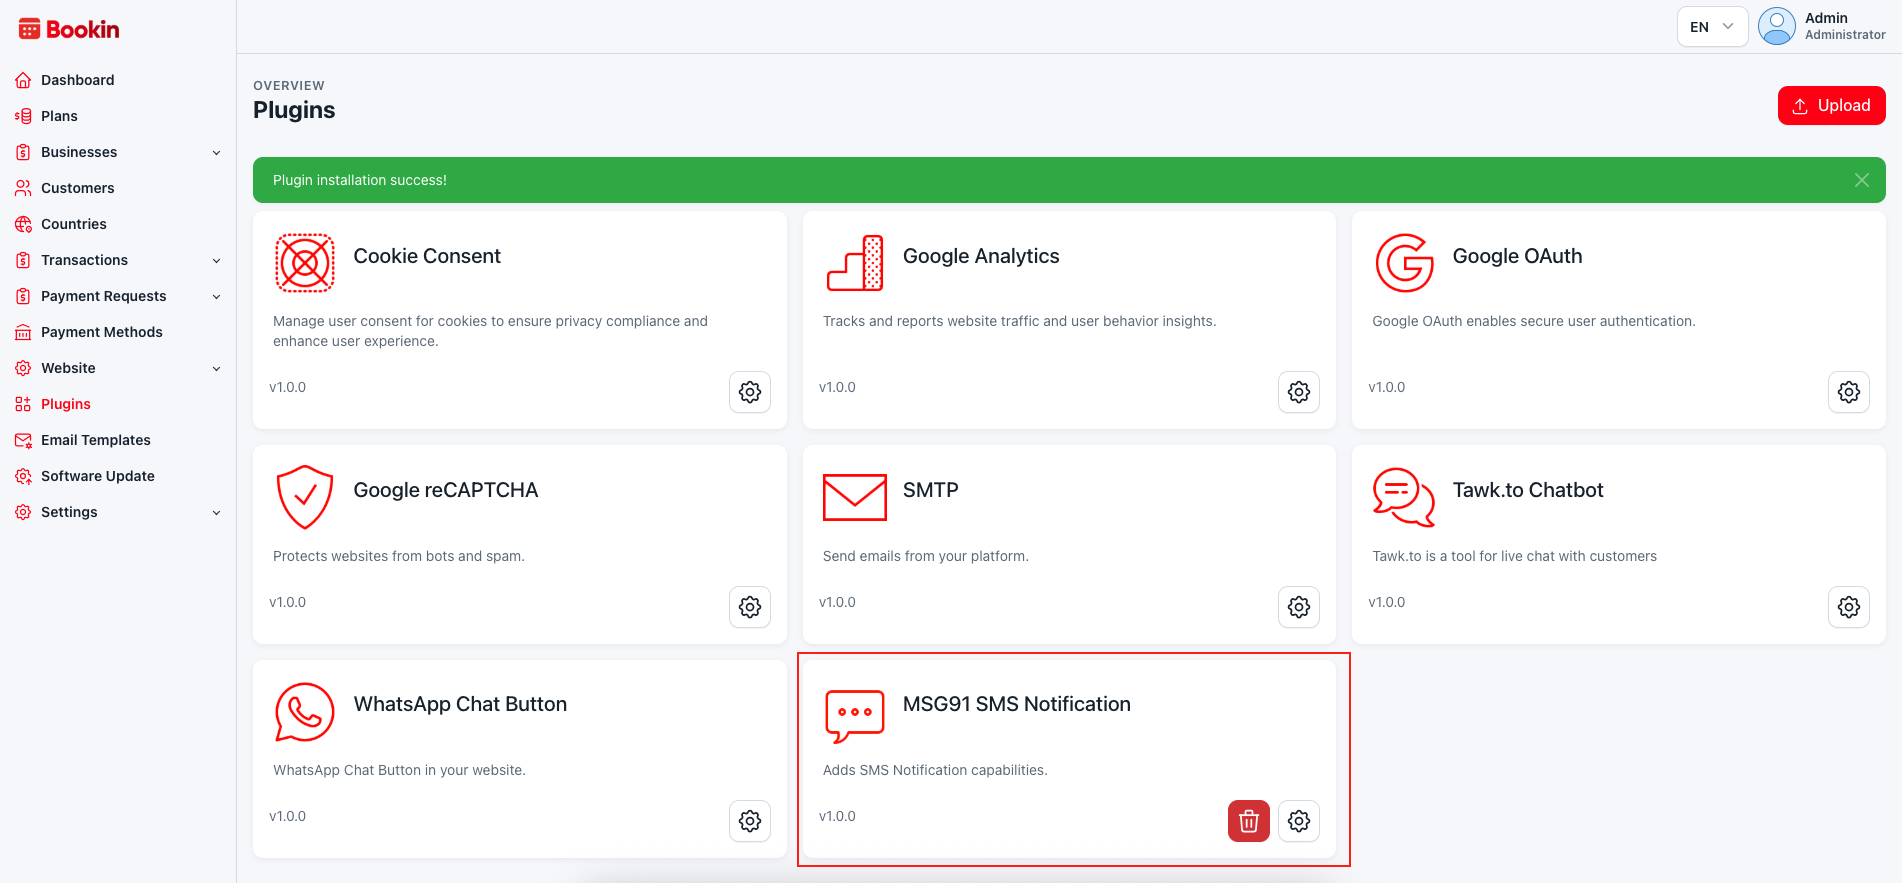Open Dashboard from the sidebar
Viewport: 1902px width, 883px height.
pyautogui.click(x=77, y=80)
